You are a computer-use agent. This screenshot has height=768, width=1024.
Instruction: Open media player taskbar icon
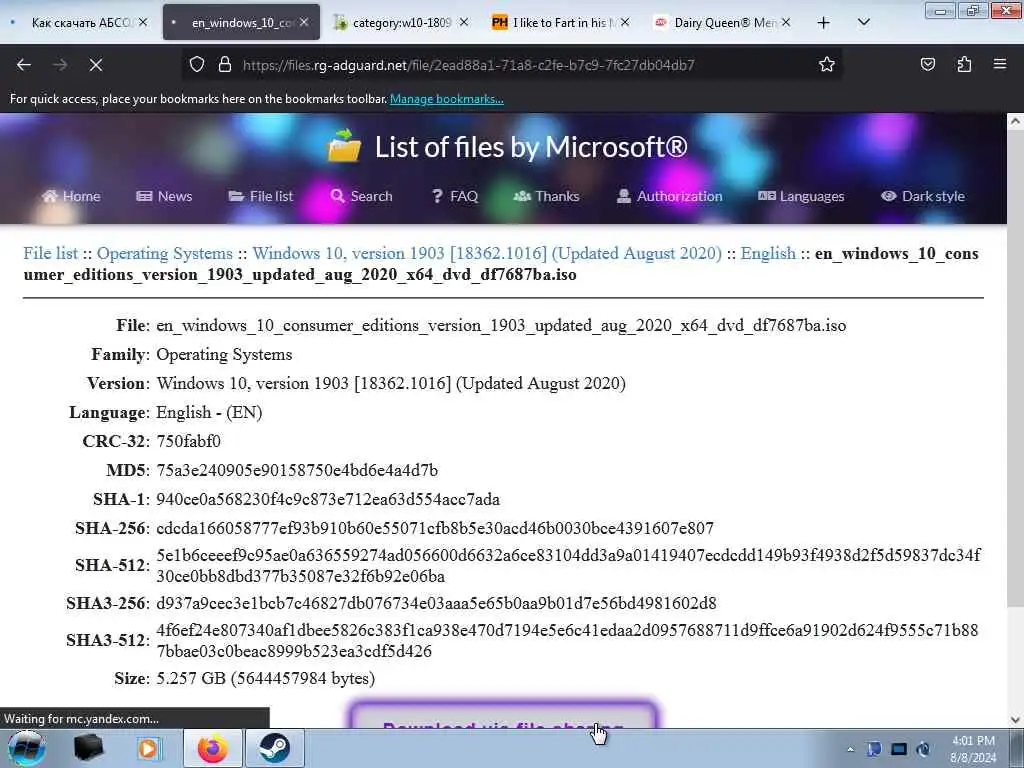point(148,748)
